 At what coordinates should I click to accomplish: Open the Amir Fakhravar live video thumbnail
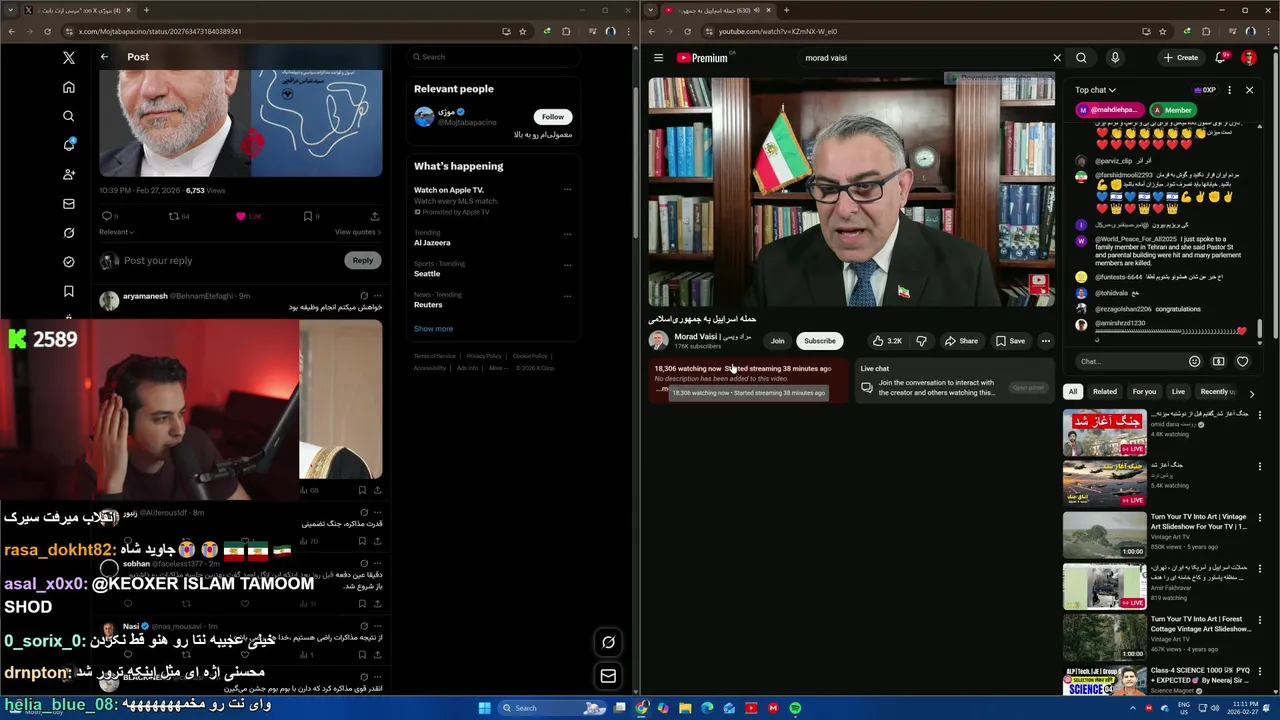(x=1105, y=585)
